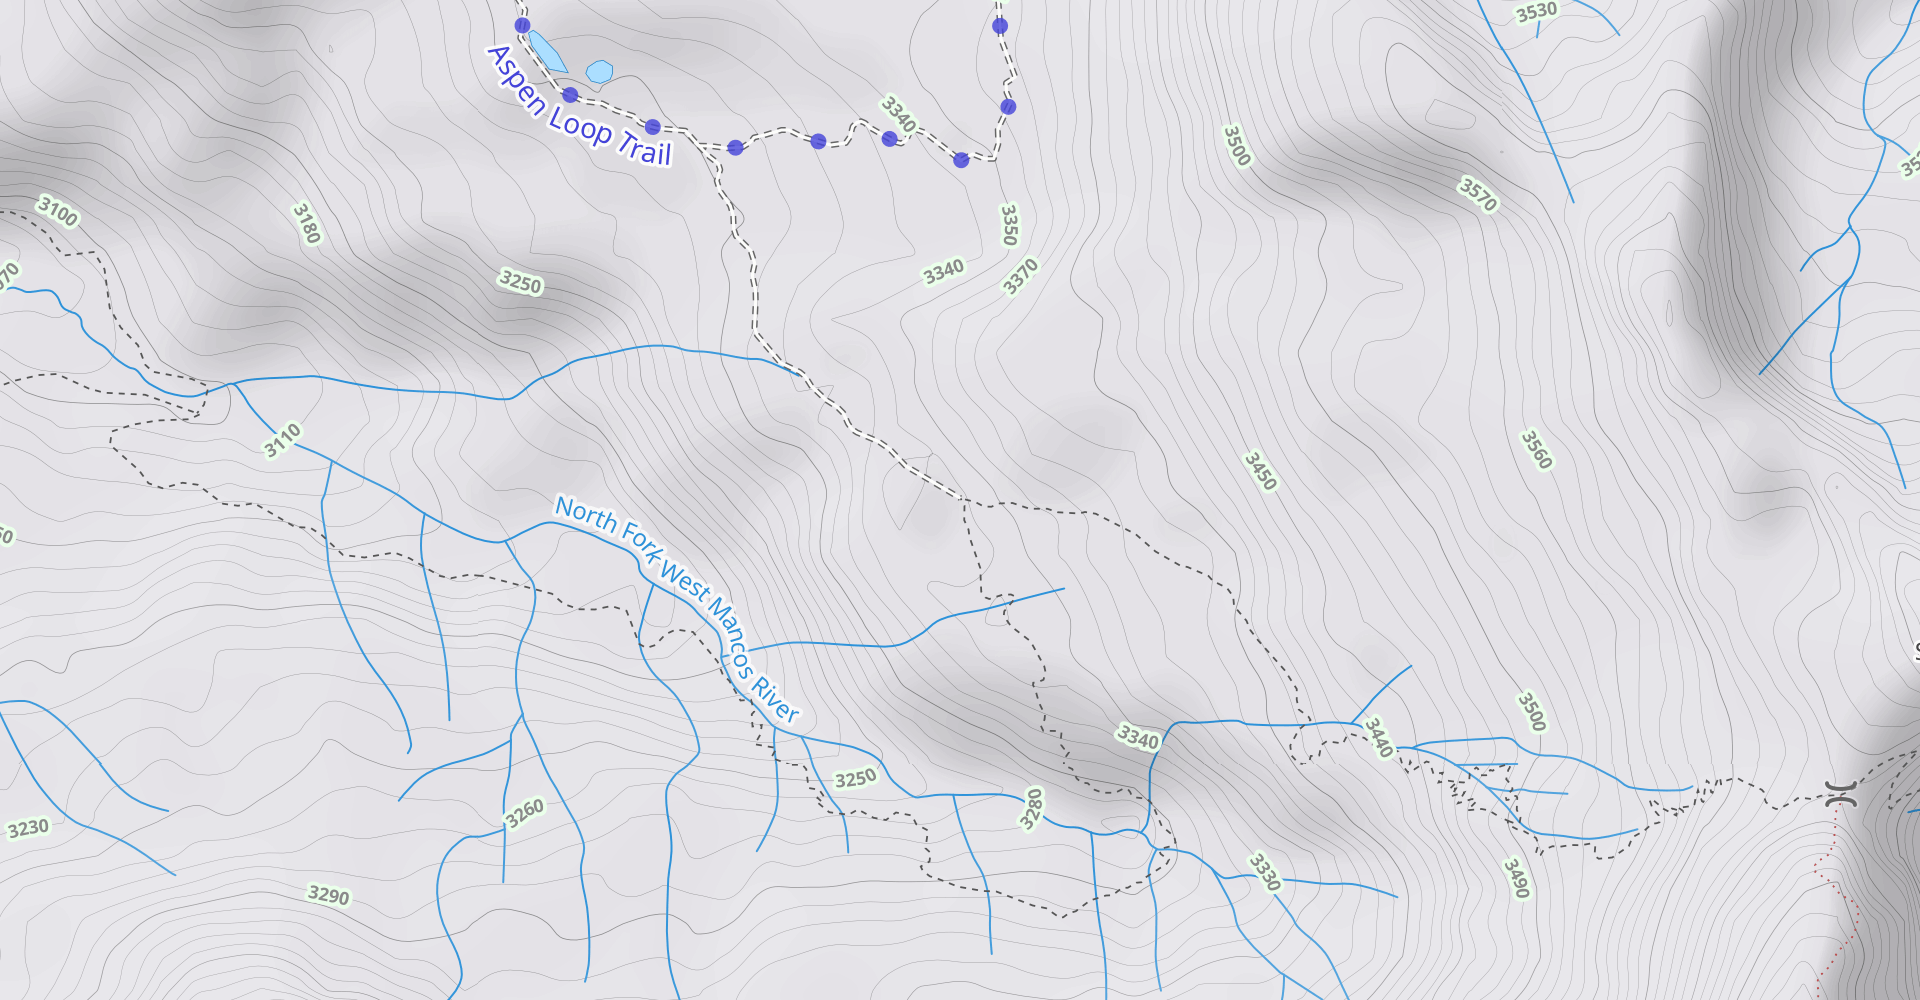This screenshot has height=1000, width=1920.
Task: Click the 3110 contour elevation label
Action: coord(283,440)
